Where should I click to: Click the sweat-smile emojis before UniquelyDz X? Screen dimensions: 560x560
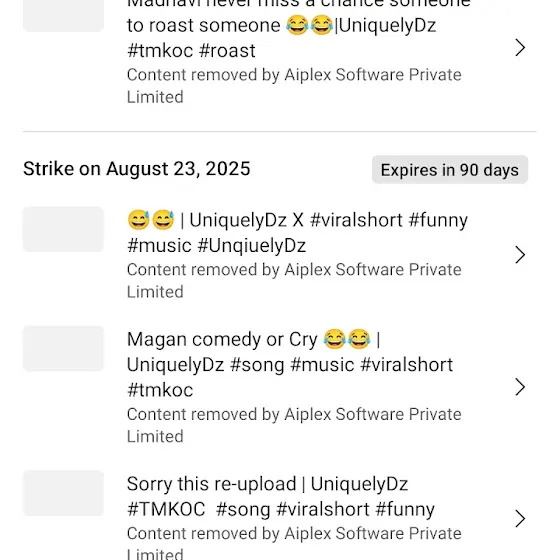click(x=151, y=220)
